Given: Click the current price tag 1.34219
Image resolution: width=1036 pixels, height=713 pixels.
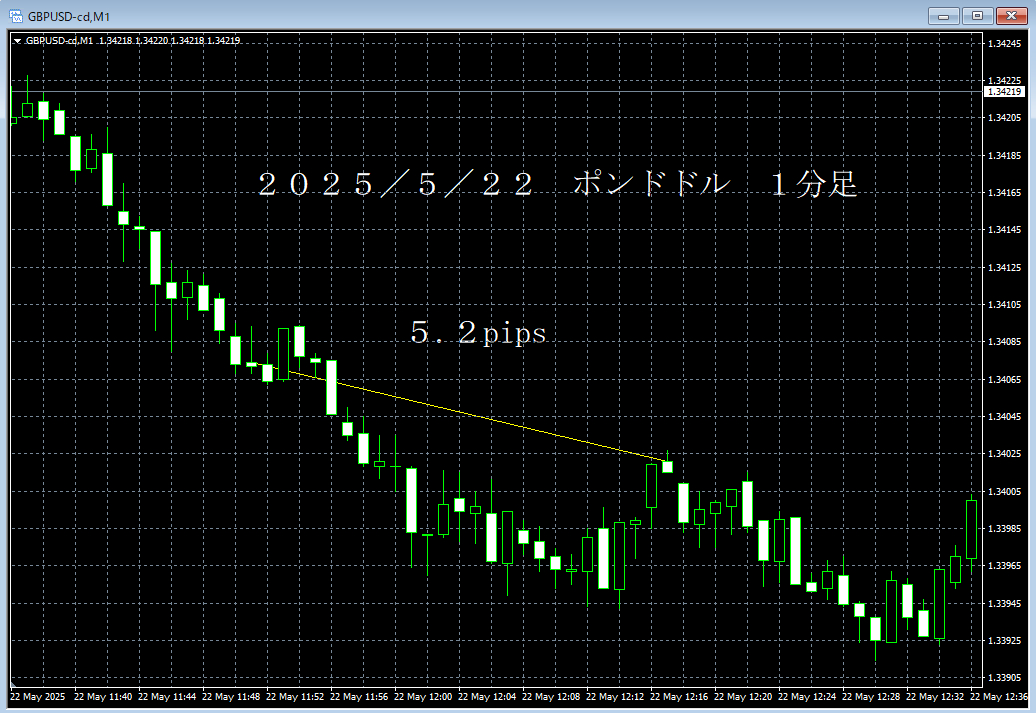Looking at the screenshot, I should coord(1004,92).
